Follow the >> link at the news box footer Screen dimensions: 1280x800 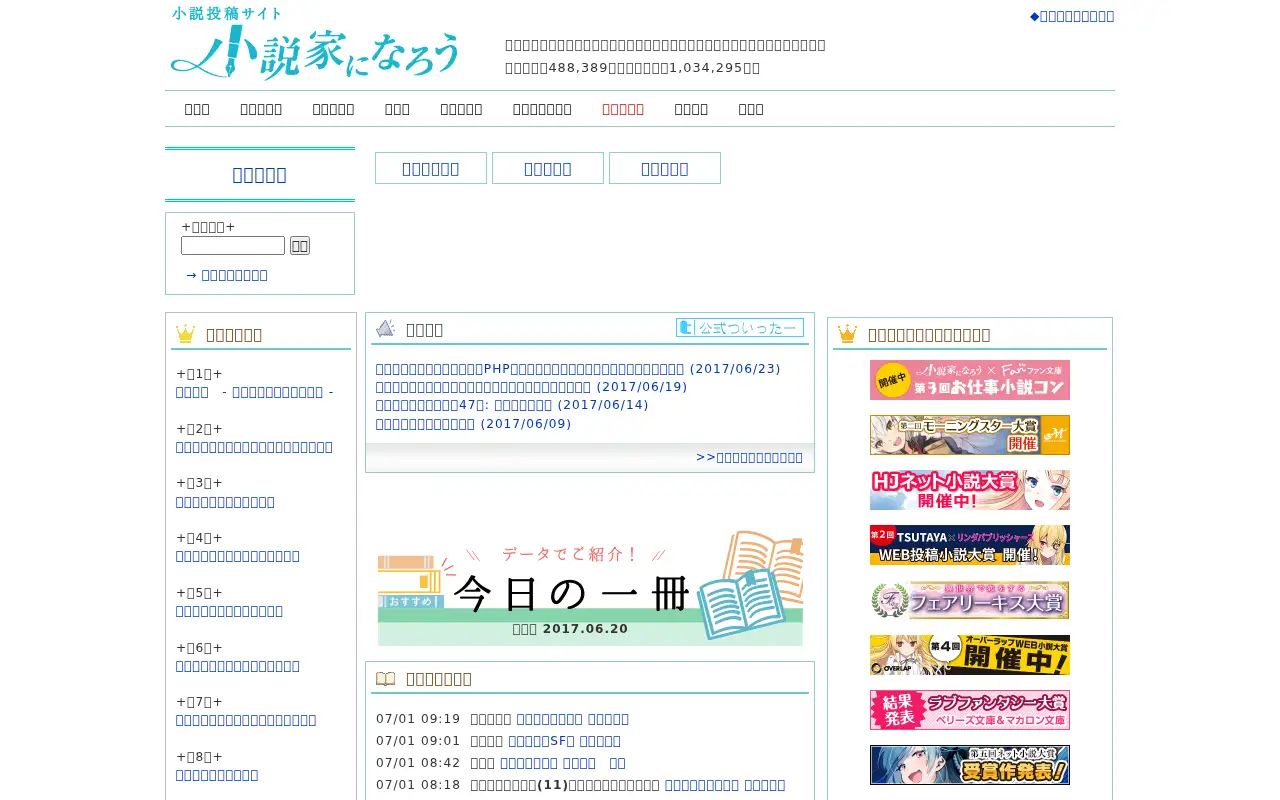pyautogui.click(x=749, y=458)
